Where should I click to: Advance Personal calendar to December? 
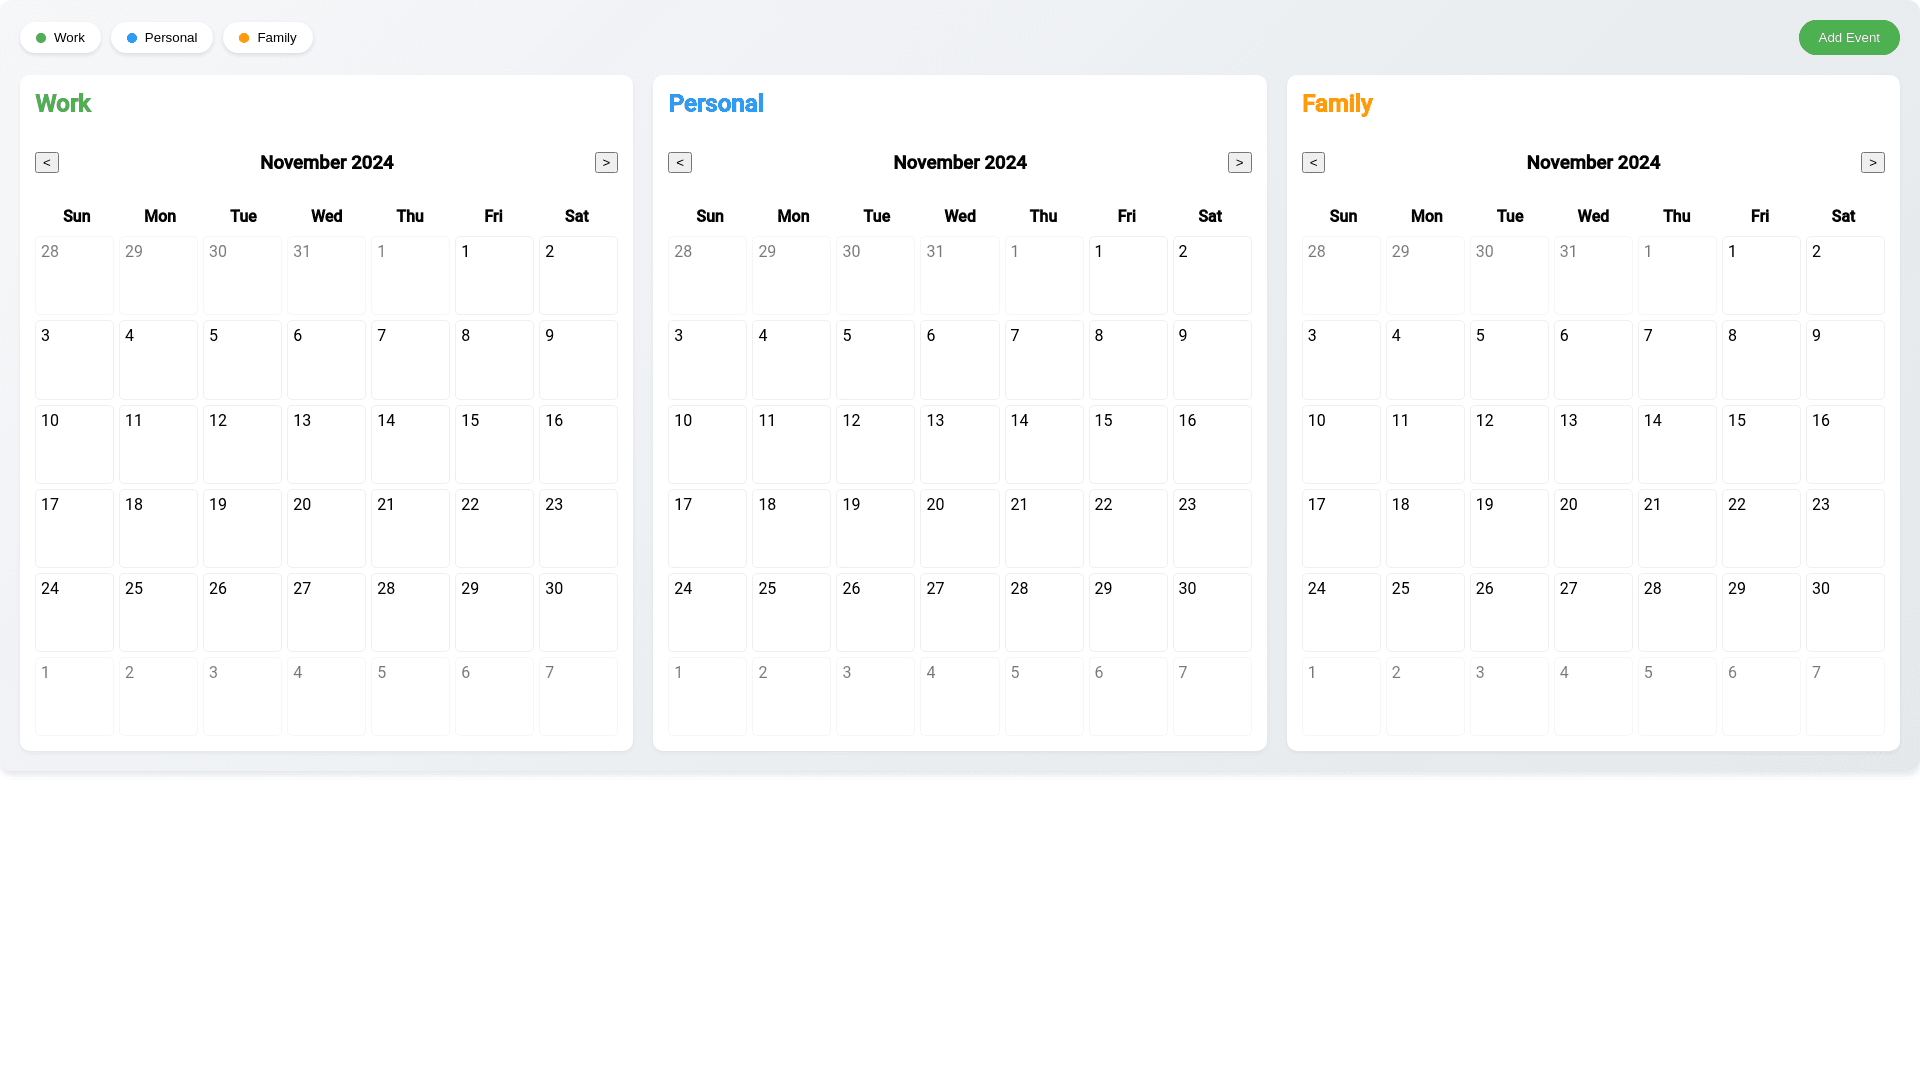tap(1240, 162)
